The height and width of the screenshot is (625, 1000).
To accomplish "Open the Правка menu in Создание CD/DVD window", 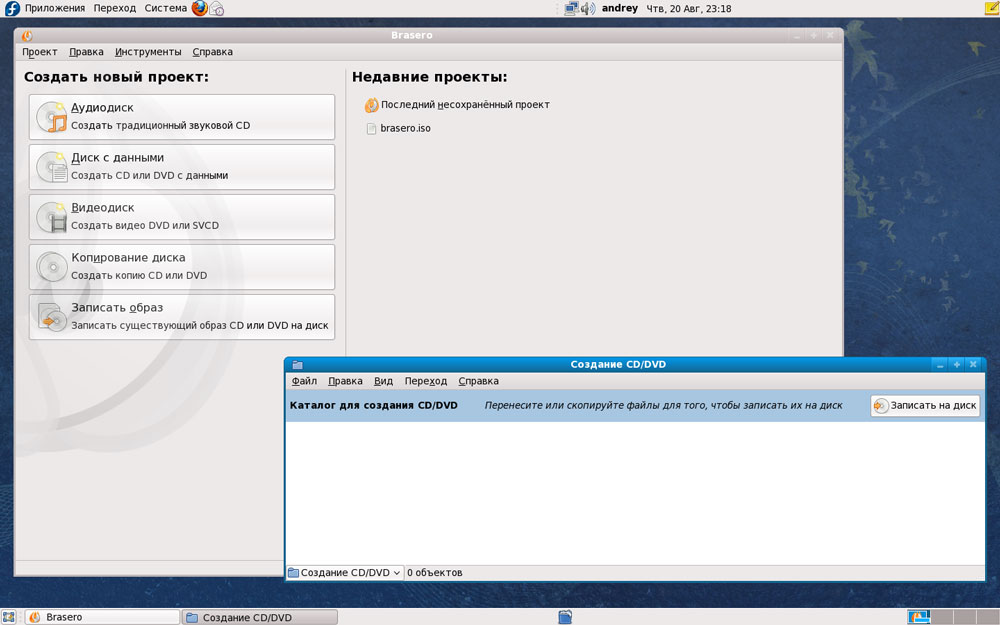I will tap(345, 381).
